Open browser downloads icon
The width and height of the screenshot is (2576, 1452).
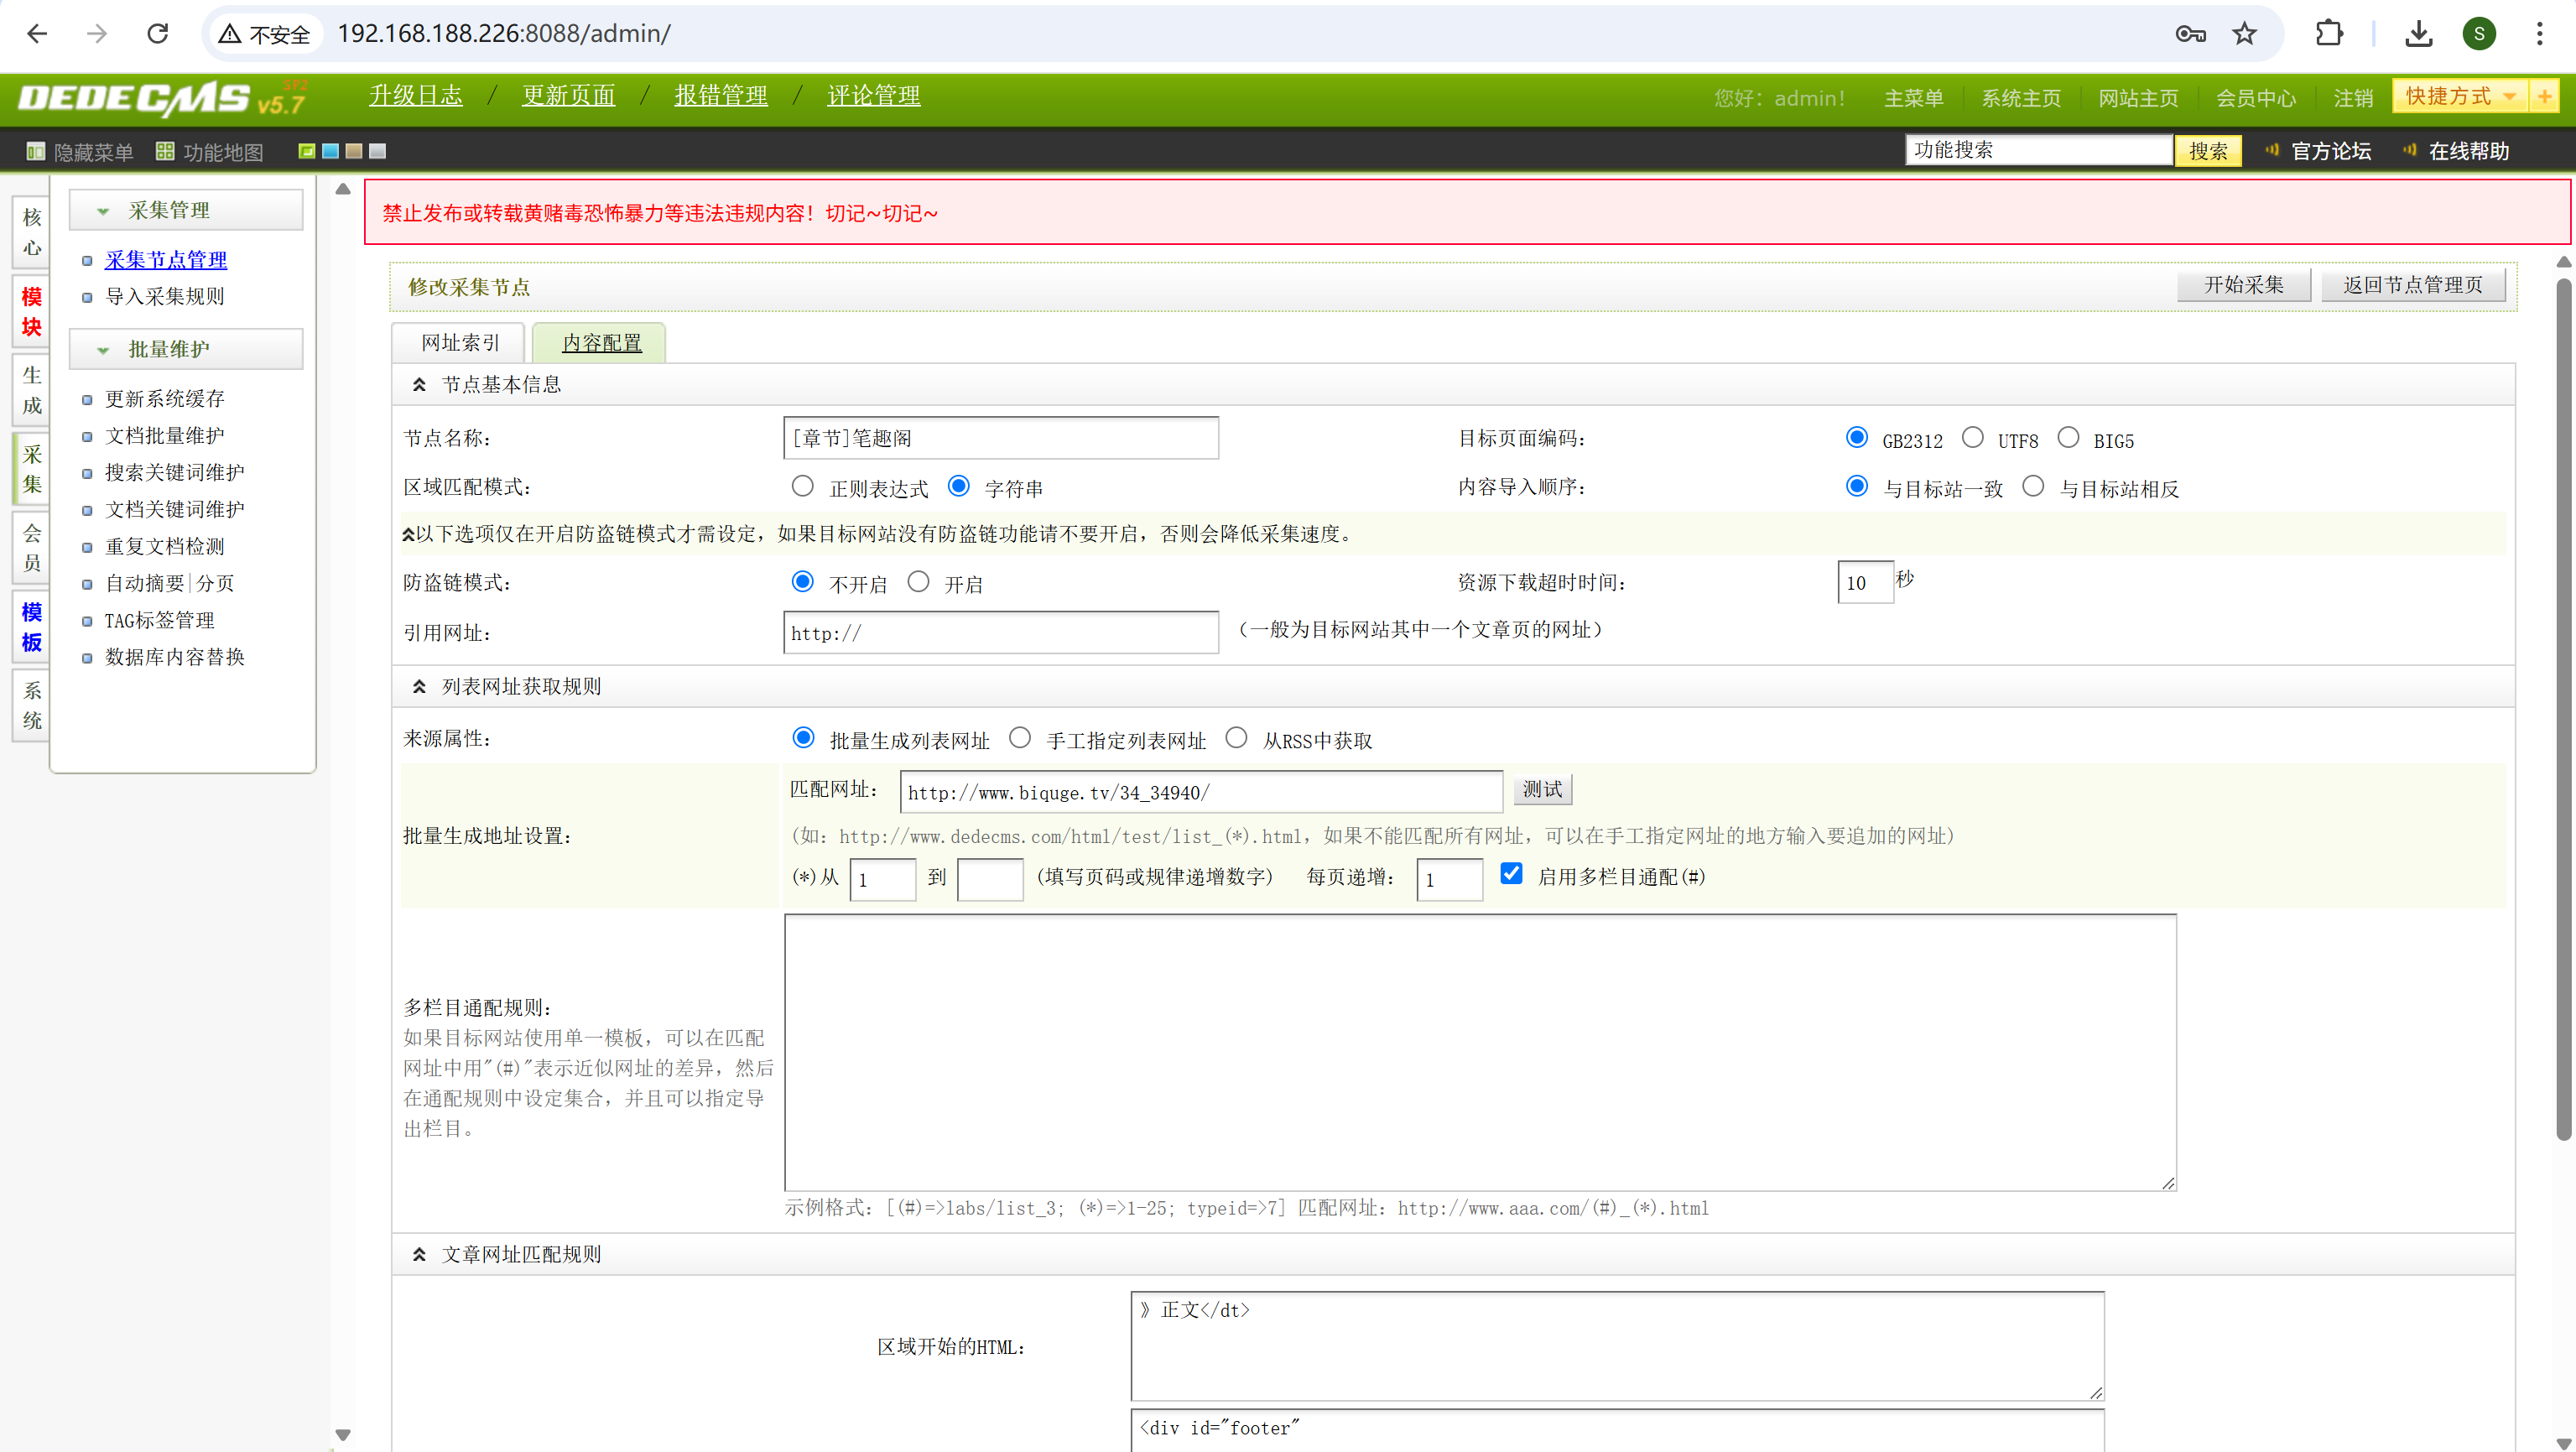click(x=2418, y=34)
